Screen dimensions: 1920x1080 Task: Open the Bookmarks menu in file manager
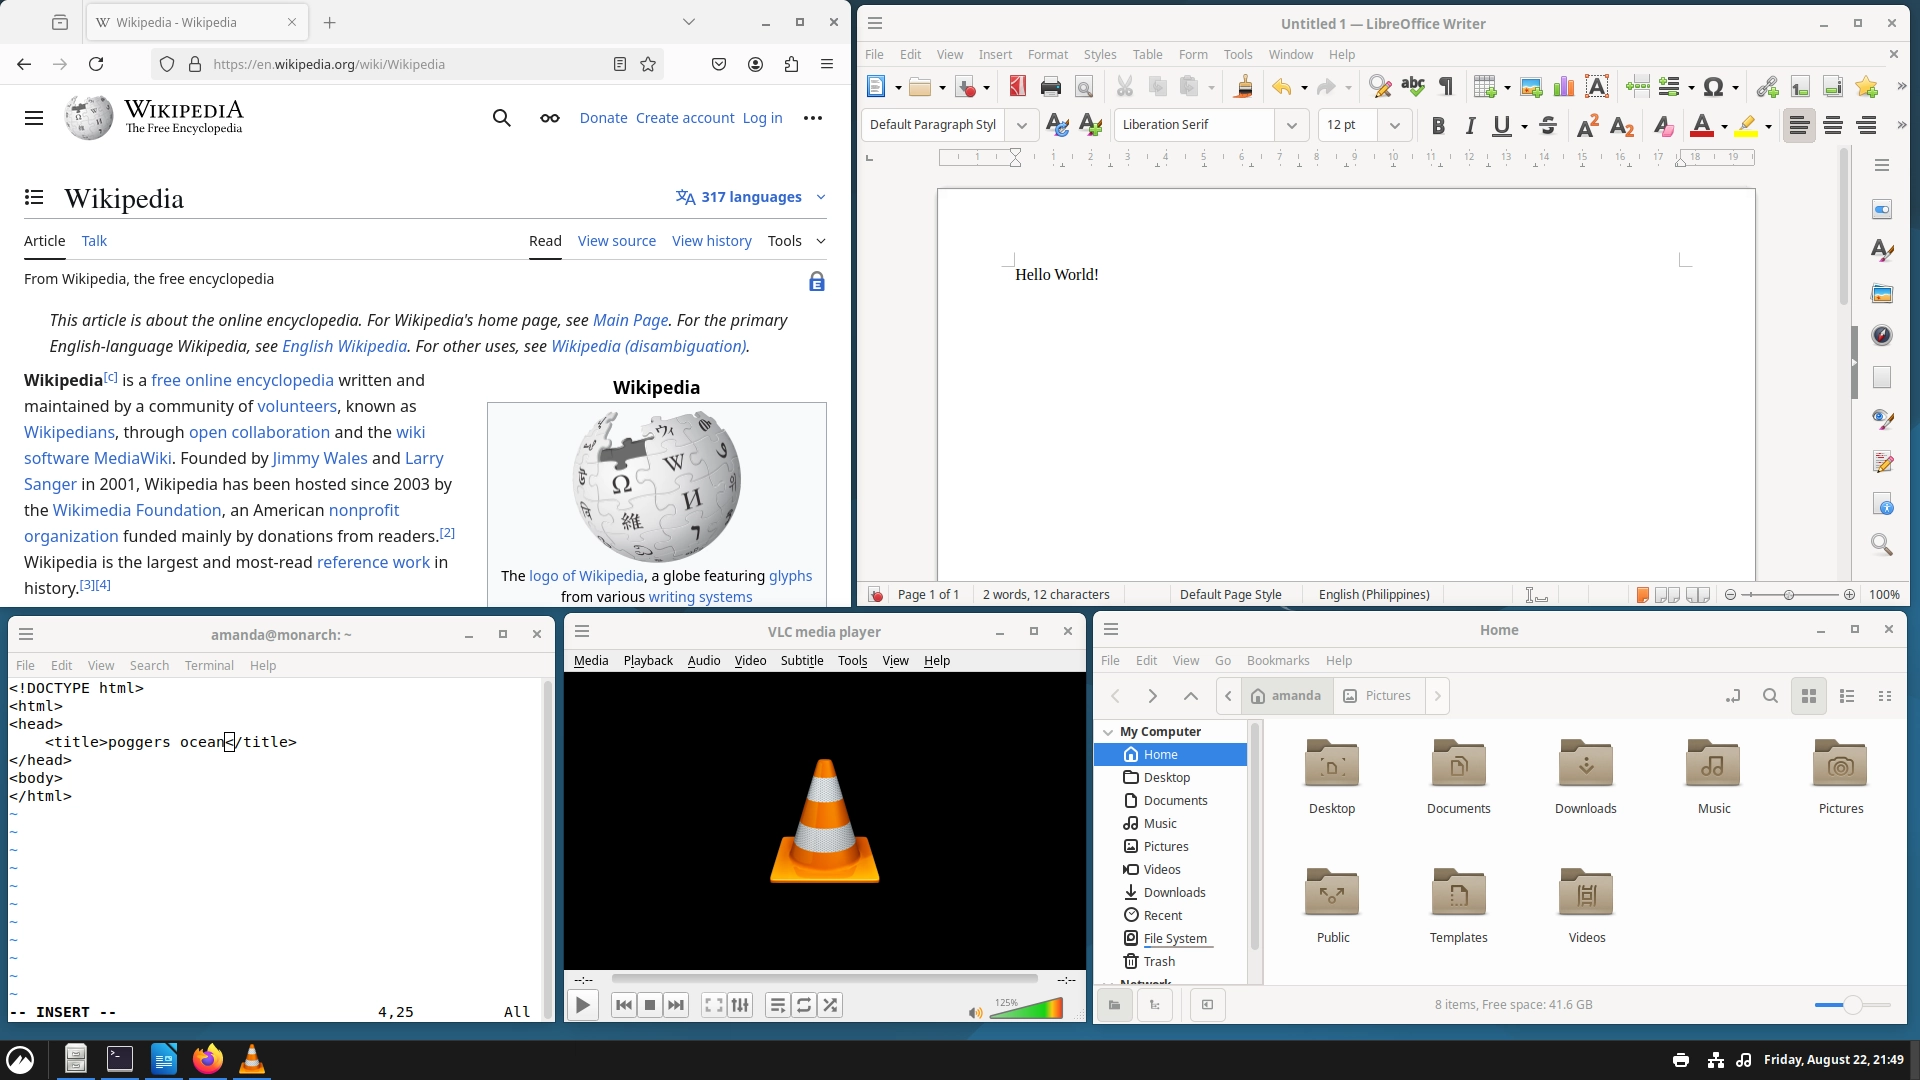(x=1277, y=660)
